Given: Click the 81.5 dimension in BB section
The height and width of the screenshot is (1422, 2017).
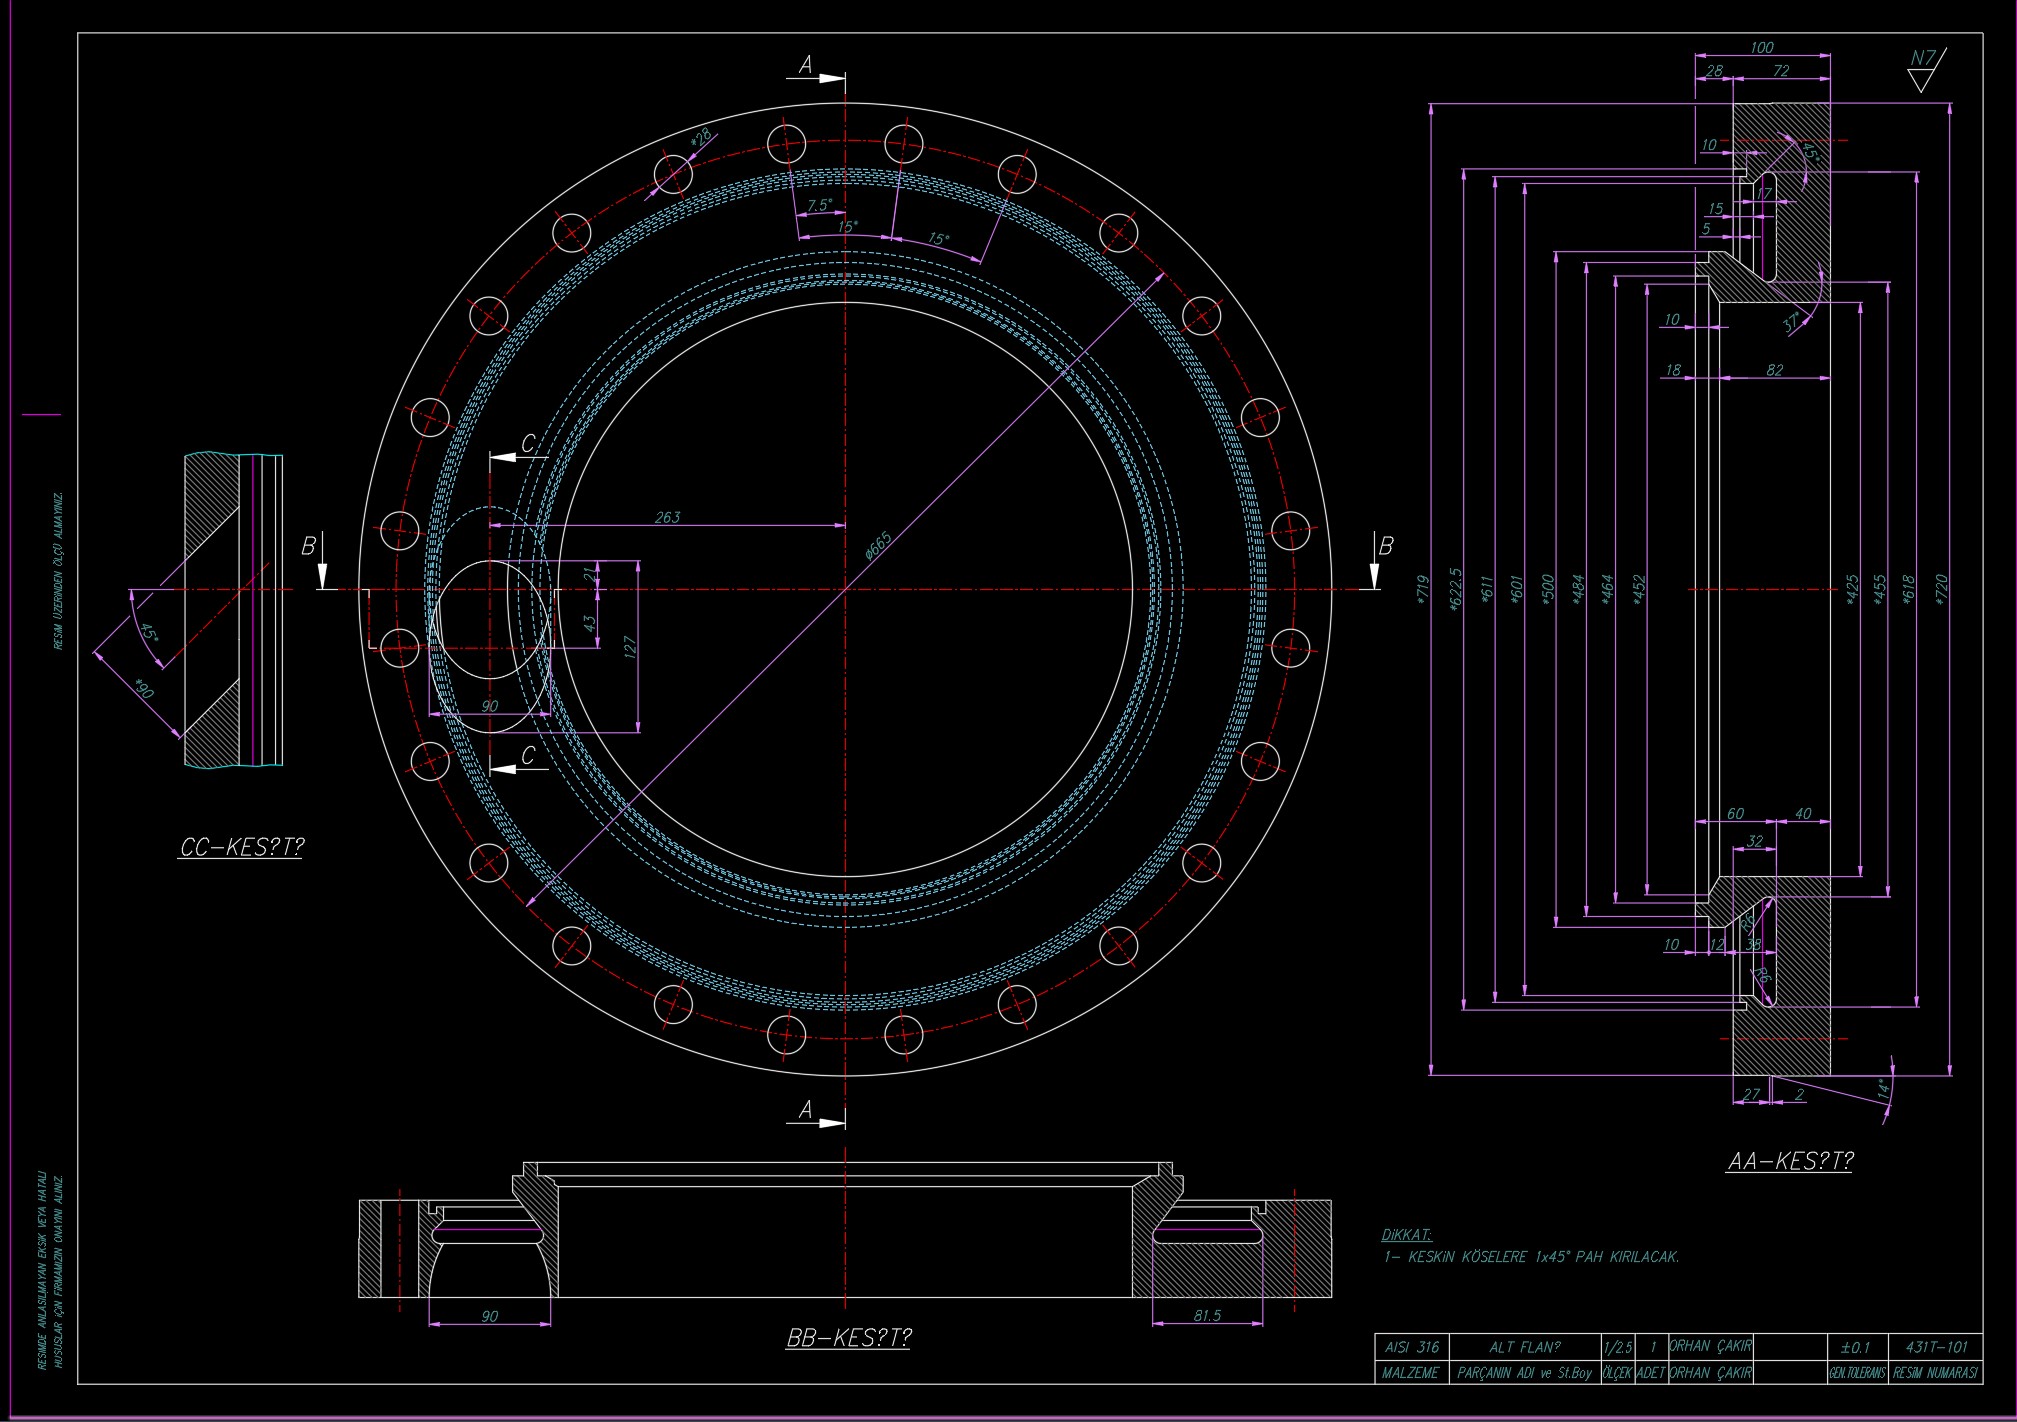Looking at the screenshot, I should (1207, 1315).
